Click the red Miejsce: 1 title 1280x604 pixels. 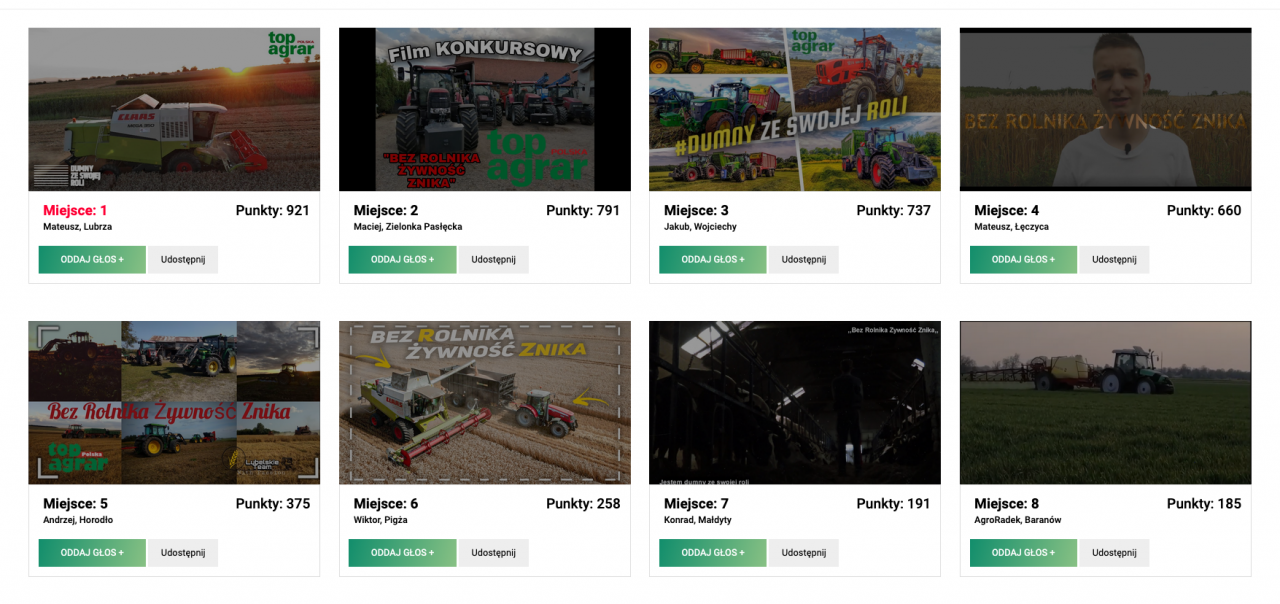[75, 210]
